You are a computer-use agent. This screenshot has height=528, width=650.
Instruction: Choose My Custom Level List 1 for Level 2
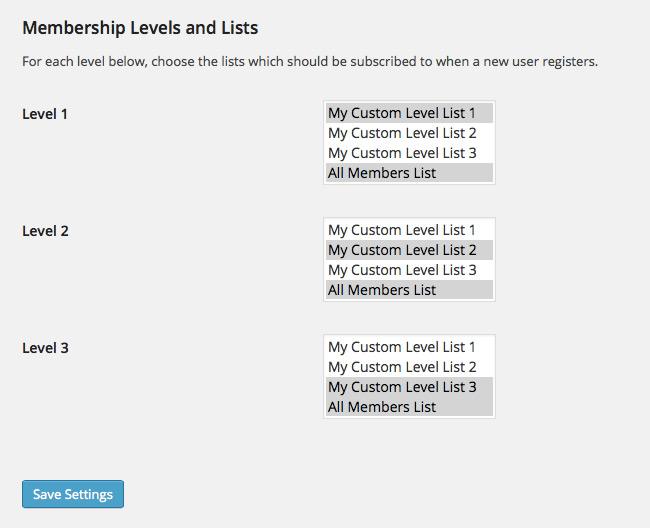[409, 230]
